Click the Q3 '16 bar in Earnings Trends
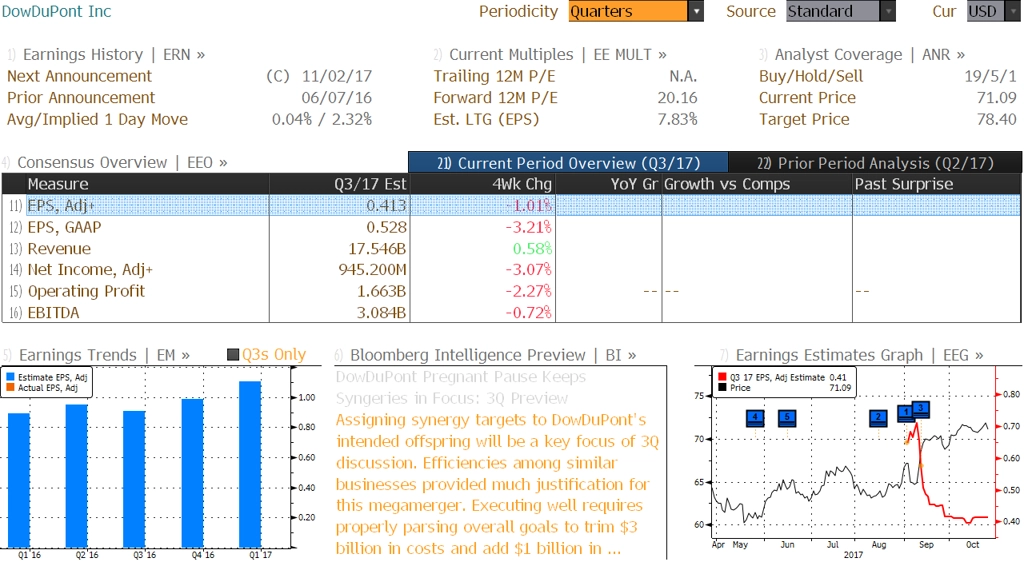The image size is (1024, 562). point(135,479)
